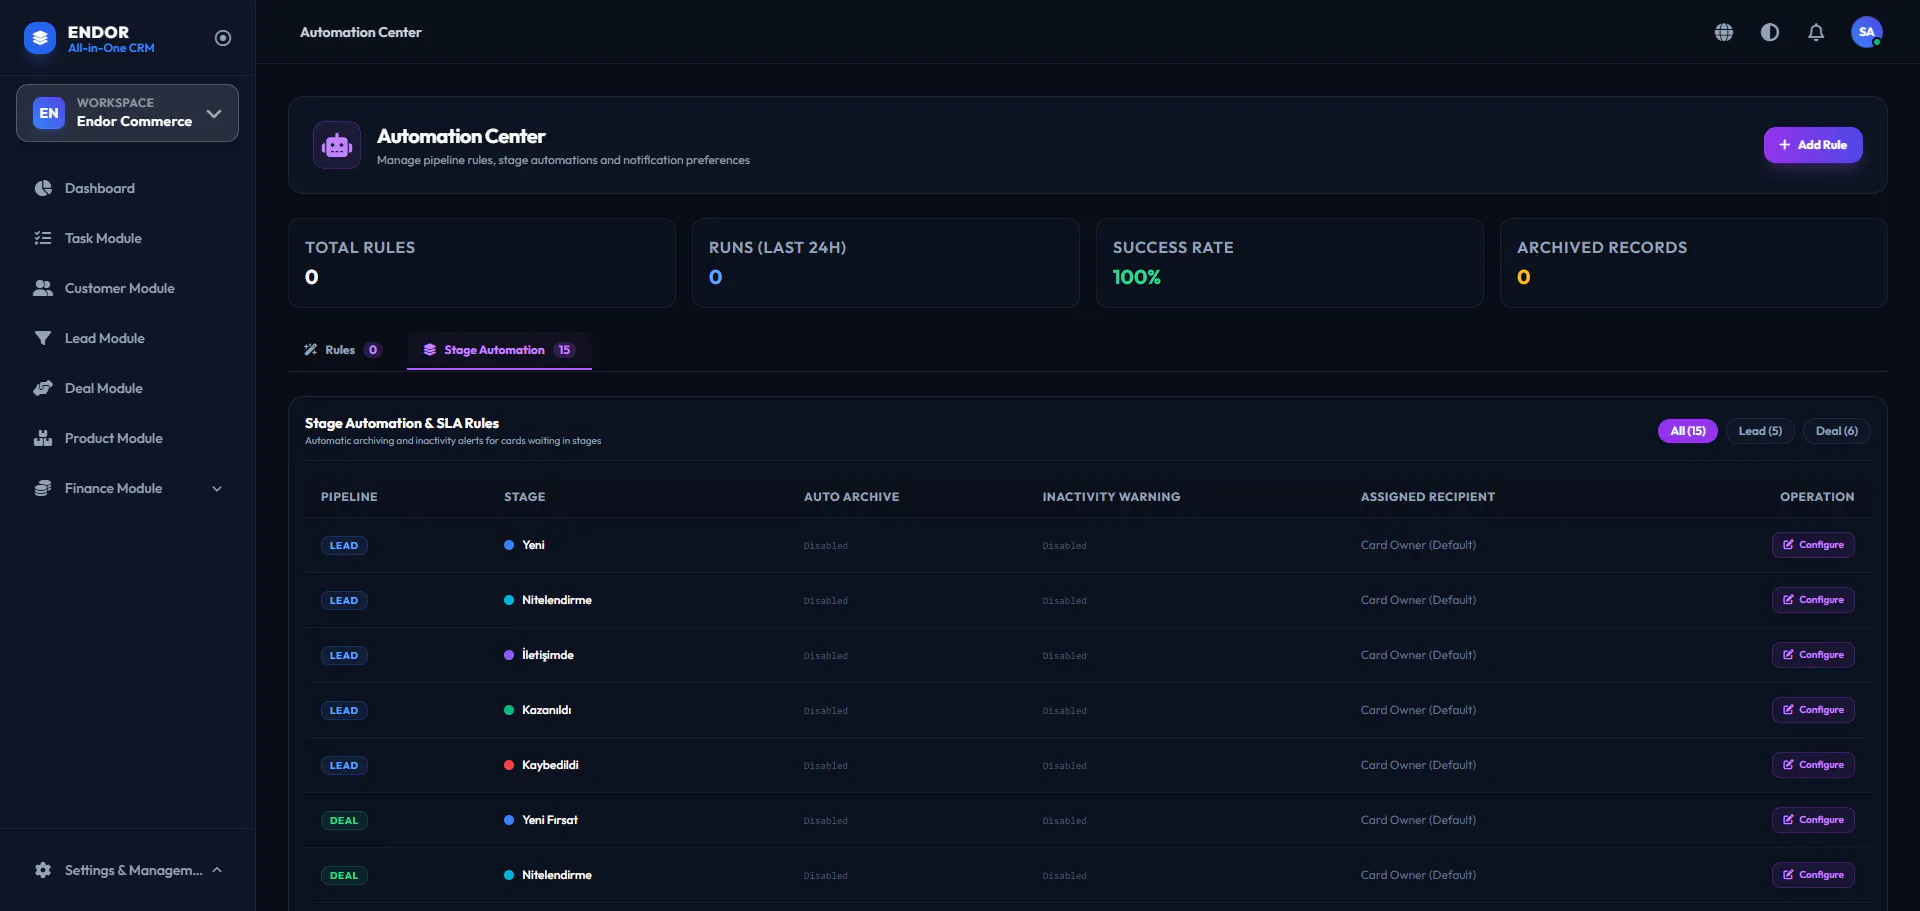Image resolution: width=1920 pixels, height=911 pixels.
Task: Click the Runs (Last 24H) stat card
Action: point(886,263)
